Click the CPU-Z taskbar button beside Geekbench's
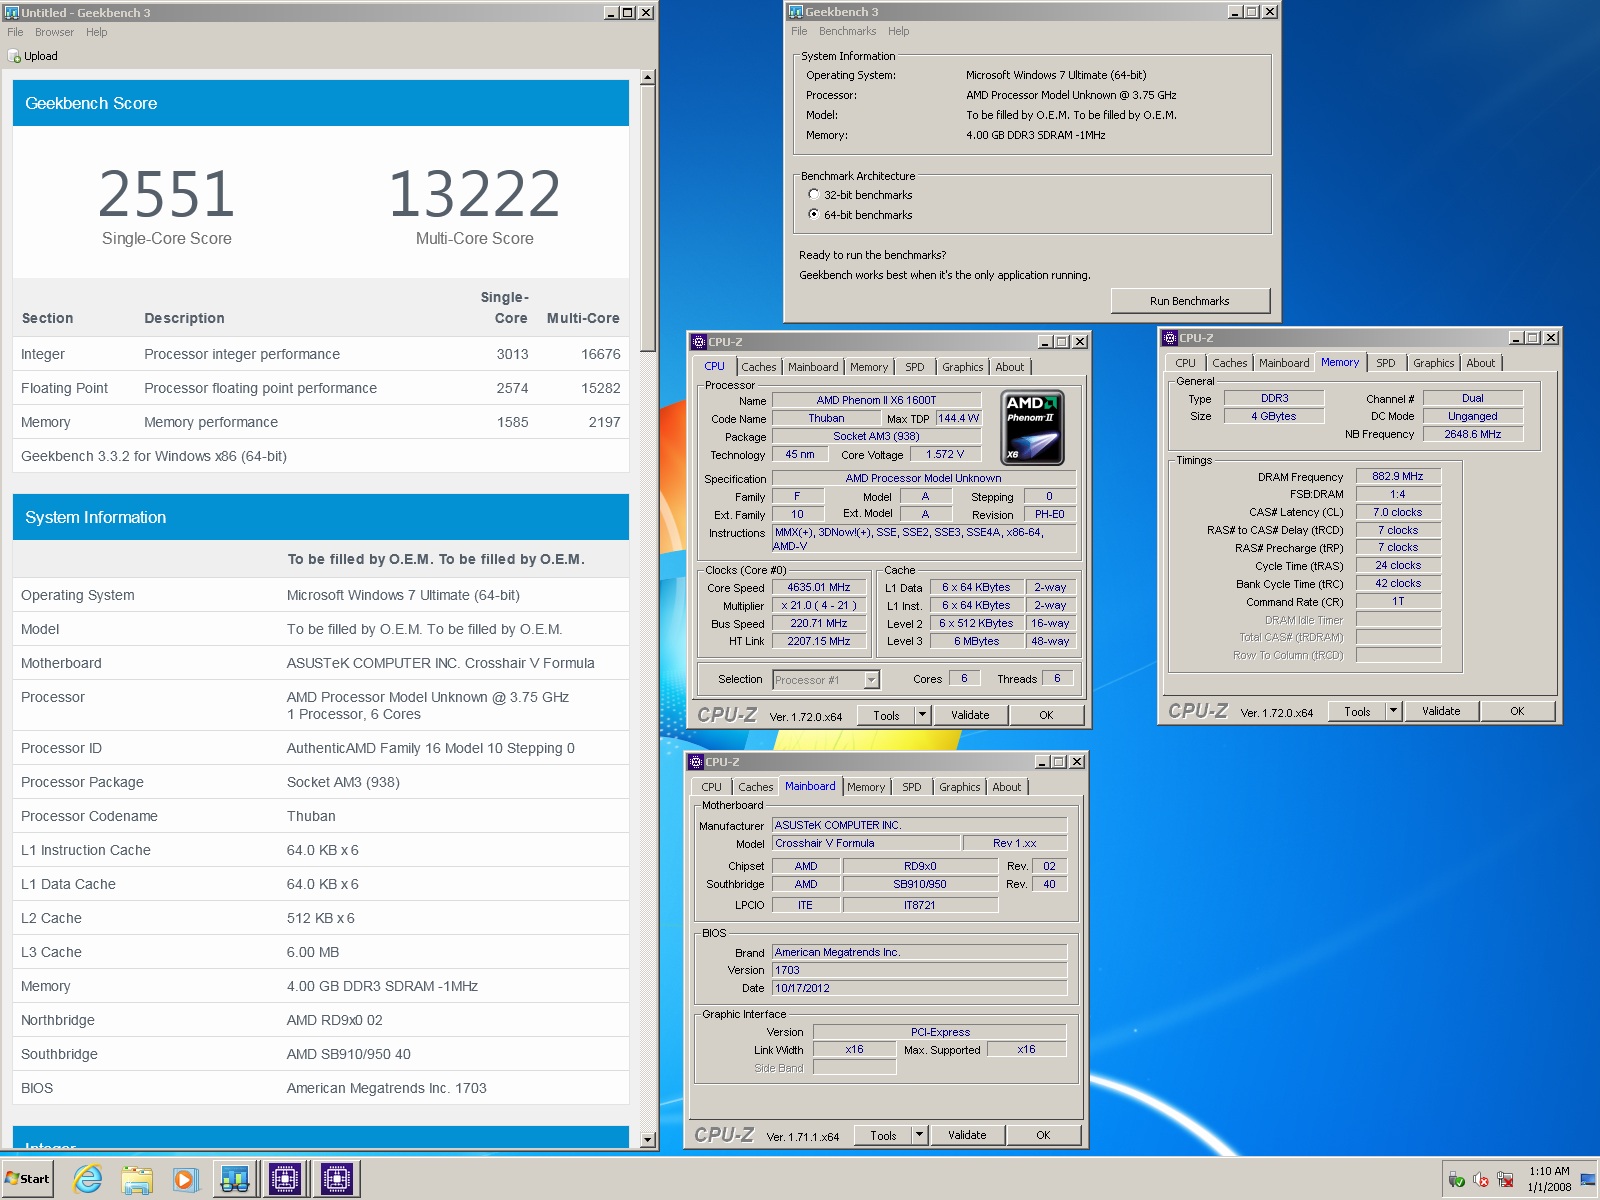This screenshot has height=1200, width=1600. tap(285, 1180)
